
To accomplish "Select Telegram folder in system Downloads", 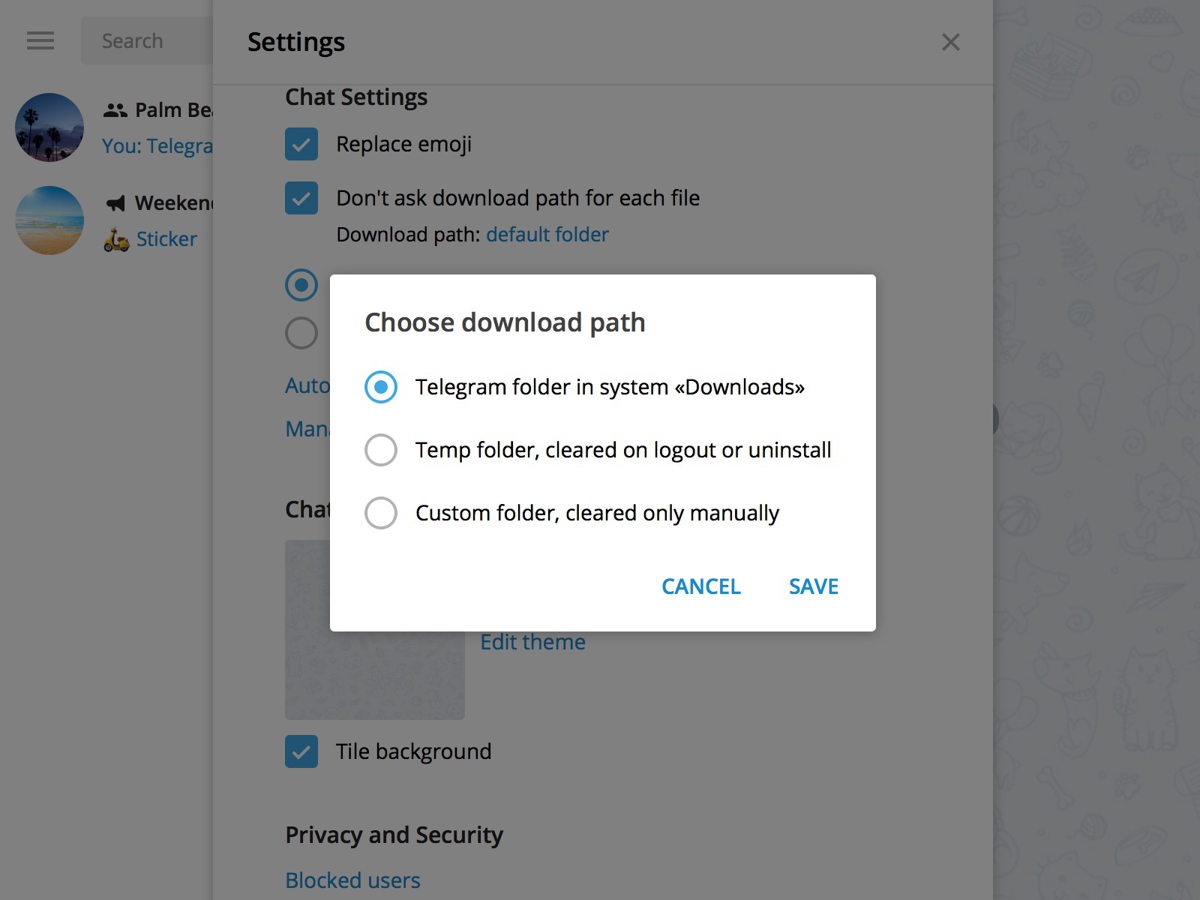I will pyautogui.click(x=381, y=387).
